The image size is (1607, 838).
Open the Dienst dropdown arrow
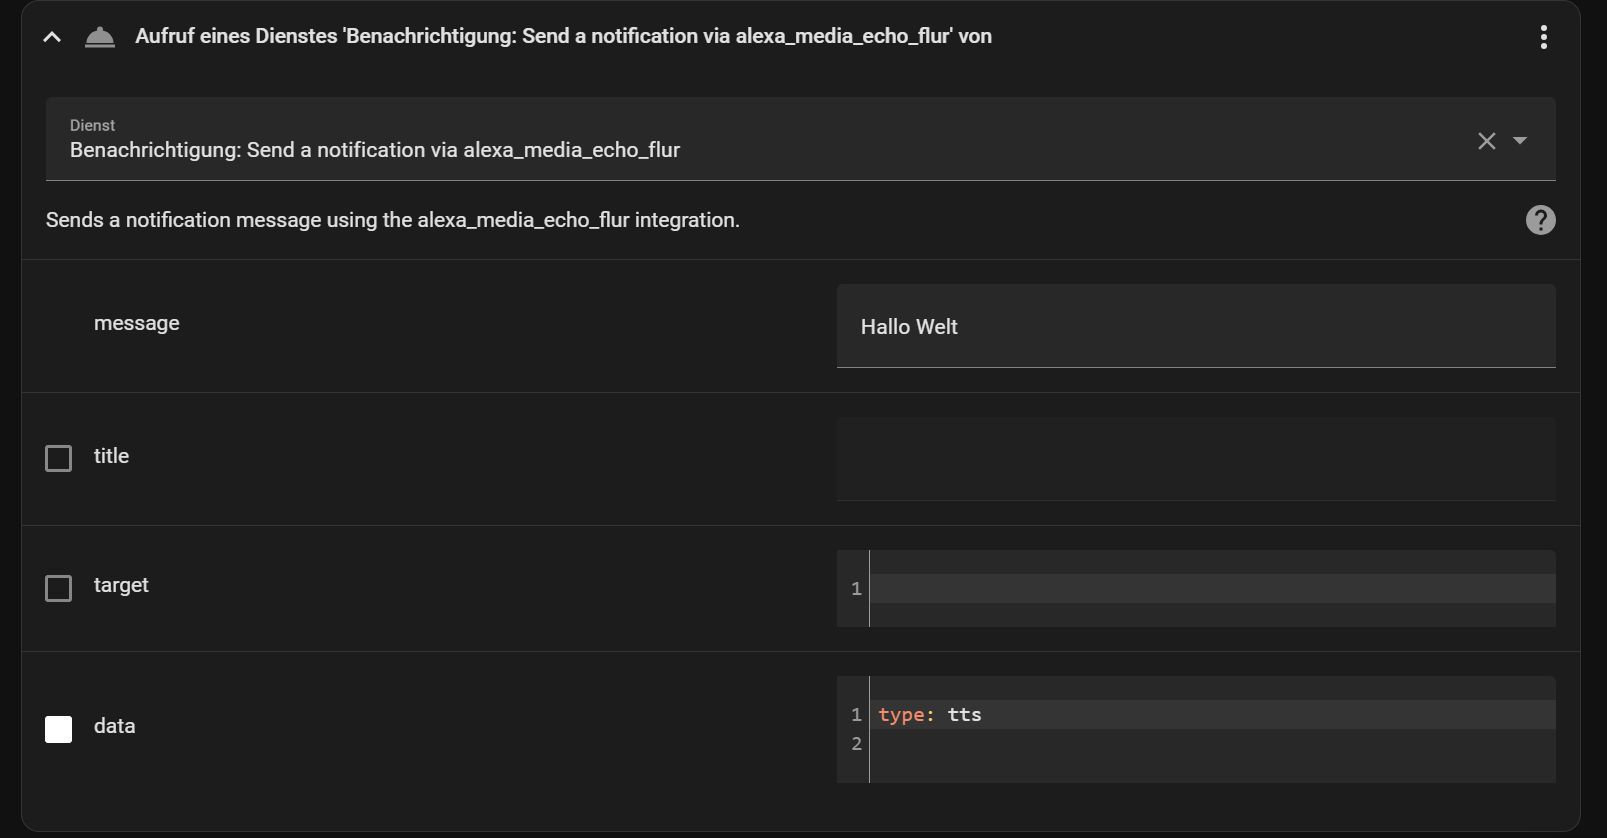(x=1520, y=141)
